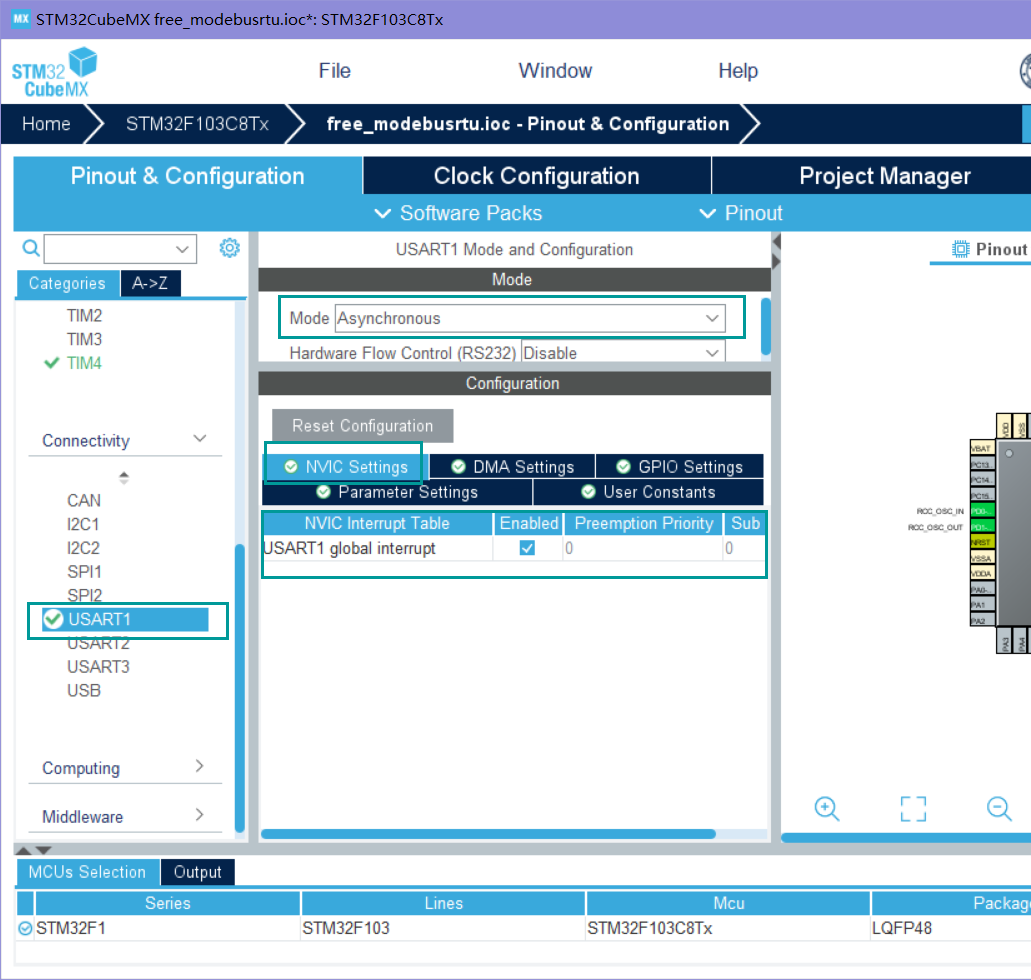Go to Home breadcrumb

tap(46, 124)
